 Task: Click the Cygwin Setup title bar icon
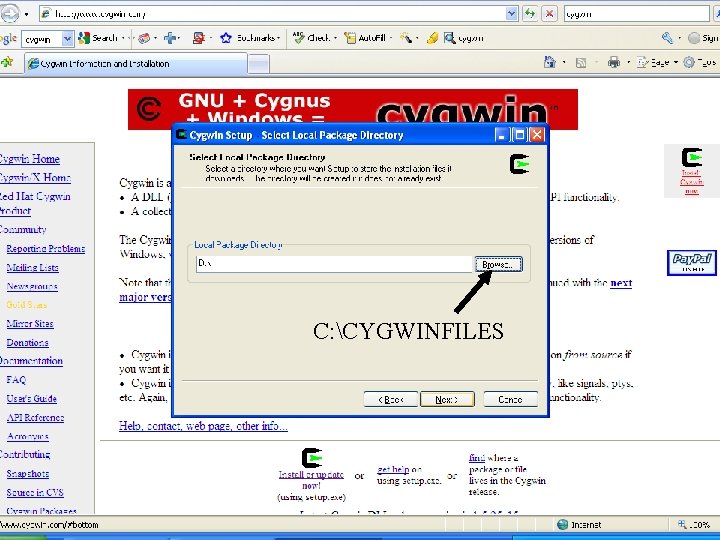182,135
